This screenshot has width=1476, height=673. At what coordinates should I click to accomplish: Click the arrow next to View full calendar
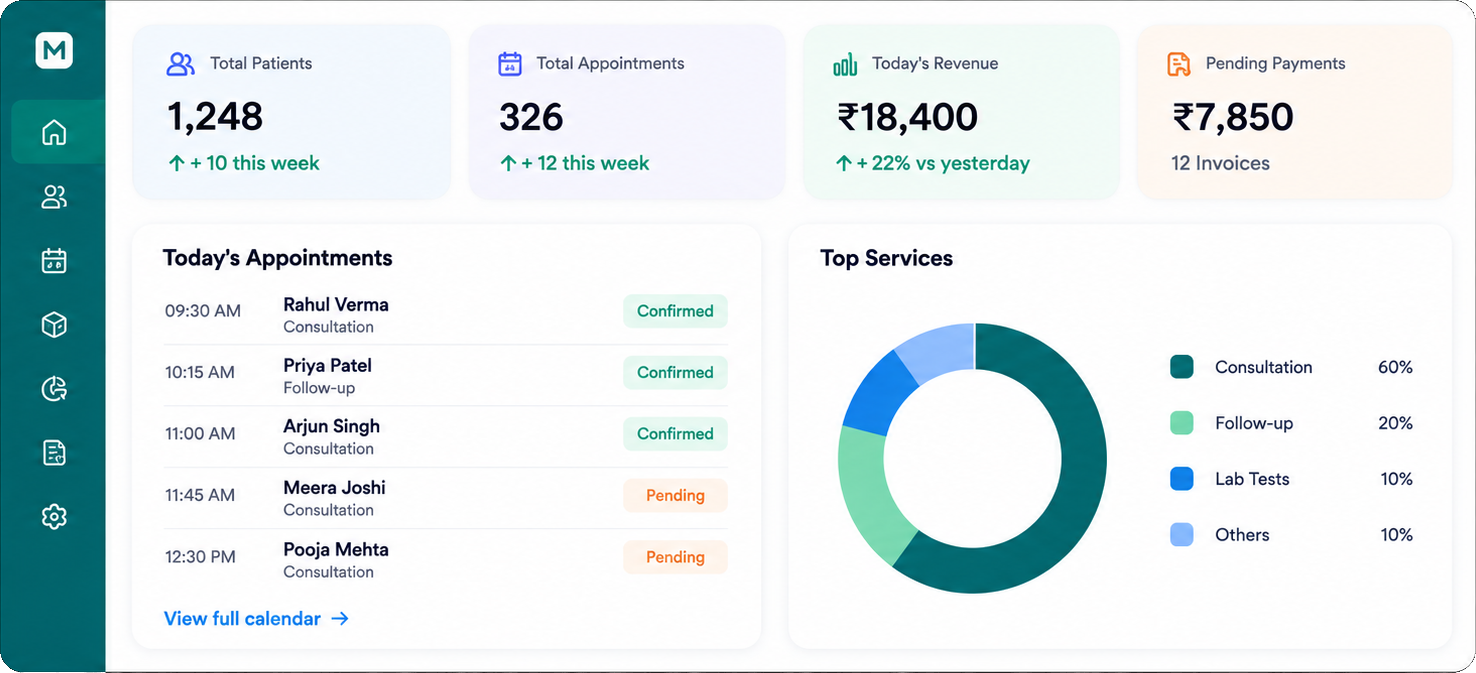(x=340, y=619)
